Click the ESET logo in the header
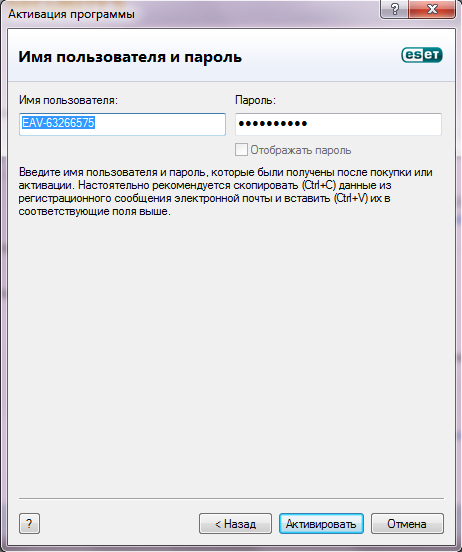 point(422,55)
